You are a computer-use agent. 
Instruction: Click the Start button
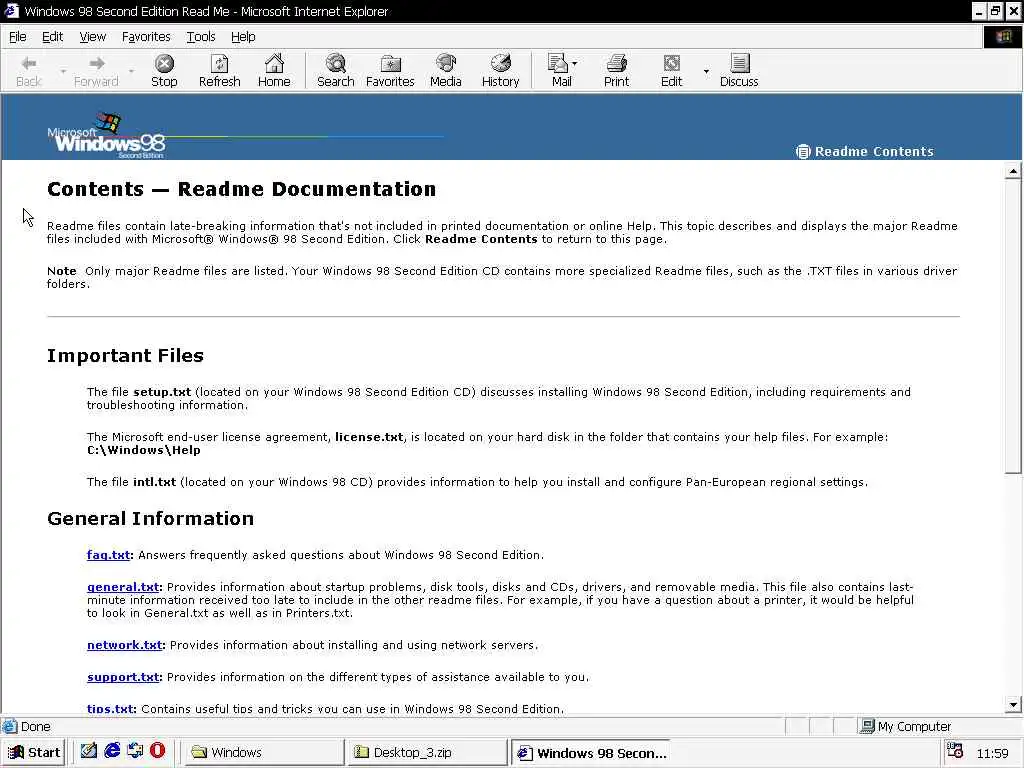[33, 752]
